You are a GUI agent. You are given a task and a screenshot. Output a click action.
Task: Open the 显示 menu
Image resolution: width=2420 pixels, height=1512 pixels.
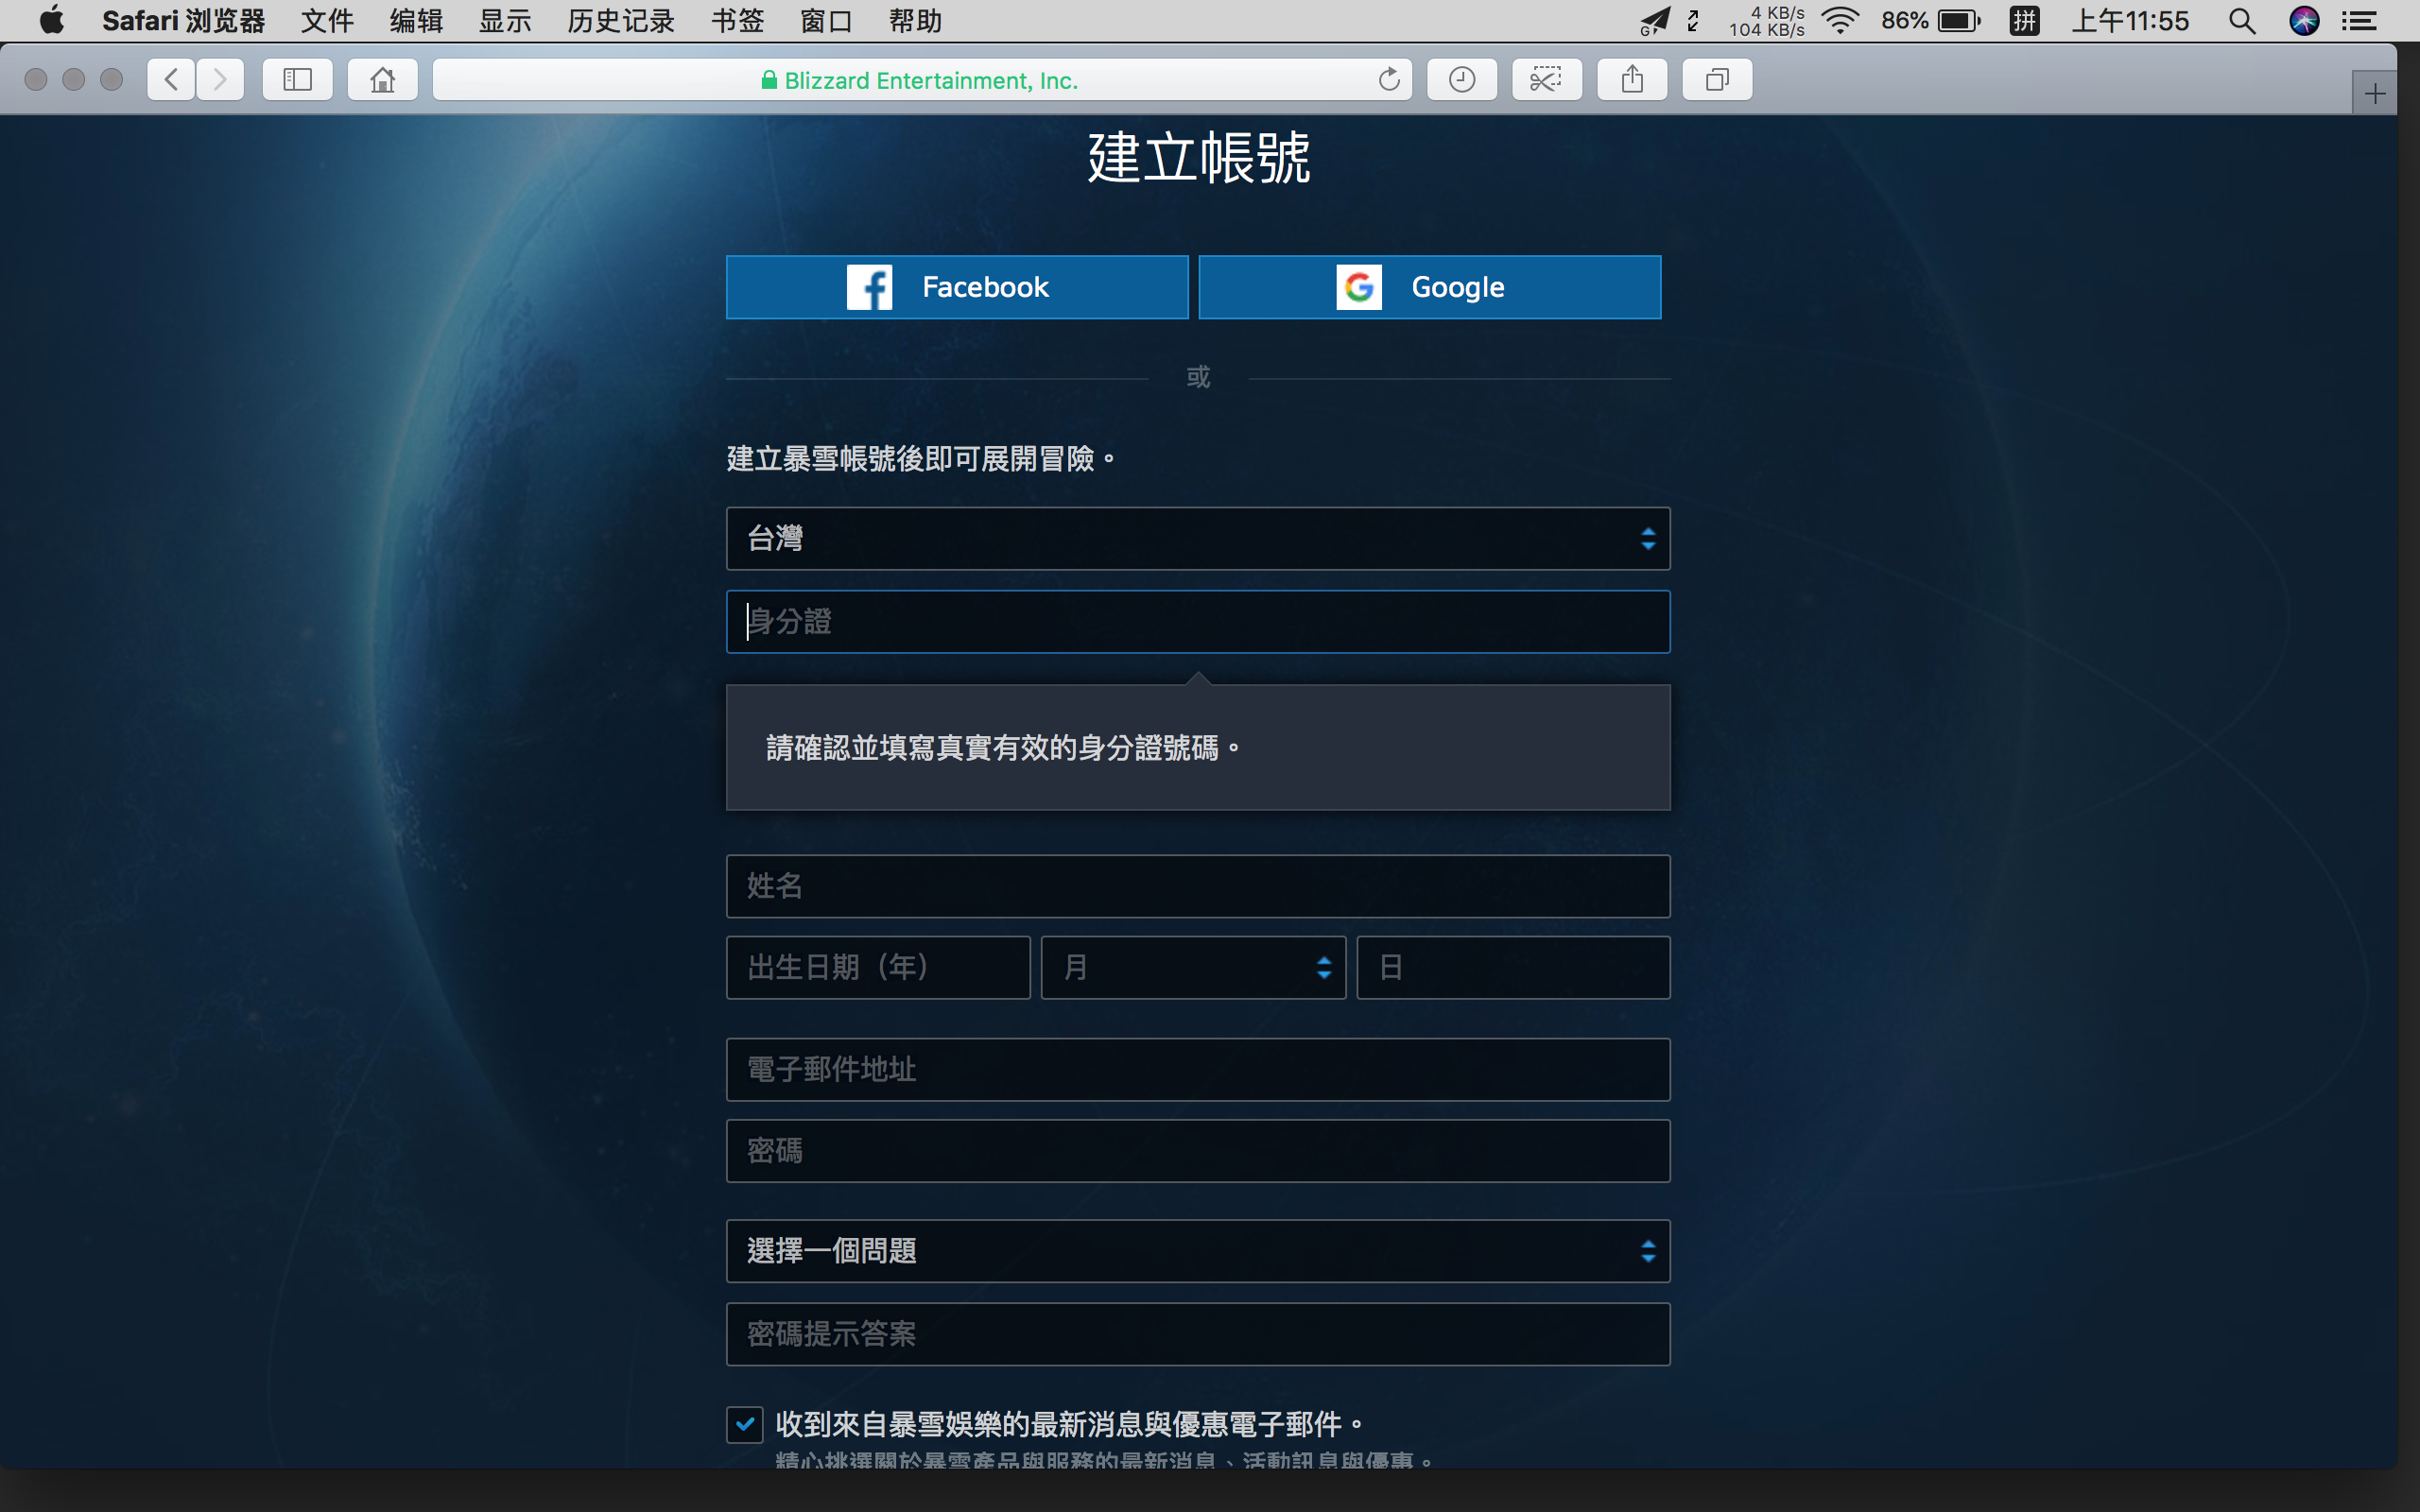click(505, 21)
